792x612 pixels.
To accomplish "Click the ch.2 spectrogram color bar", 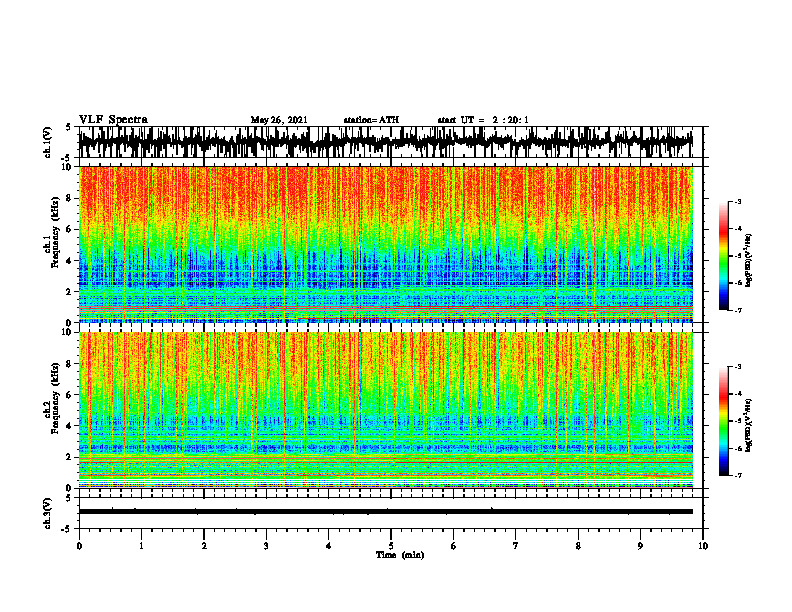I will click(x=723, y=421).
